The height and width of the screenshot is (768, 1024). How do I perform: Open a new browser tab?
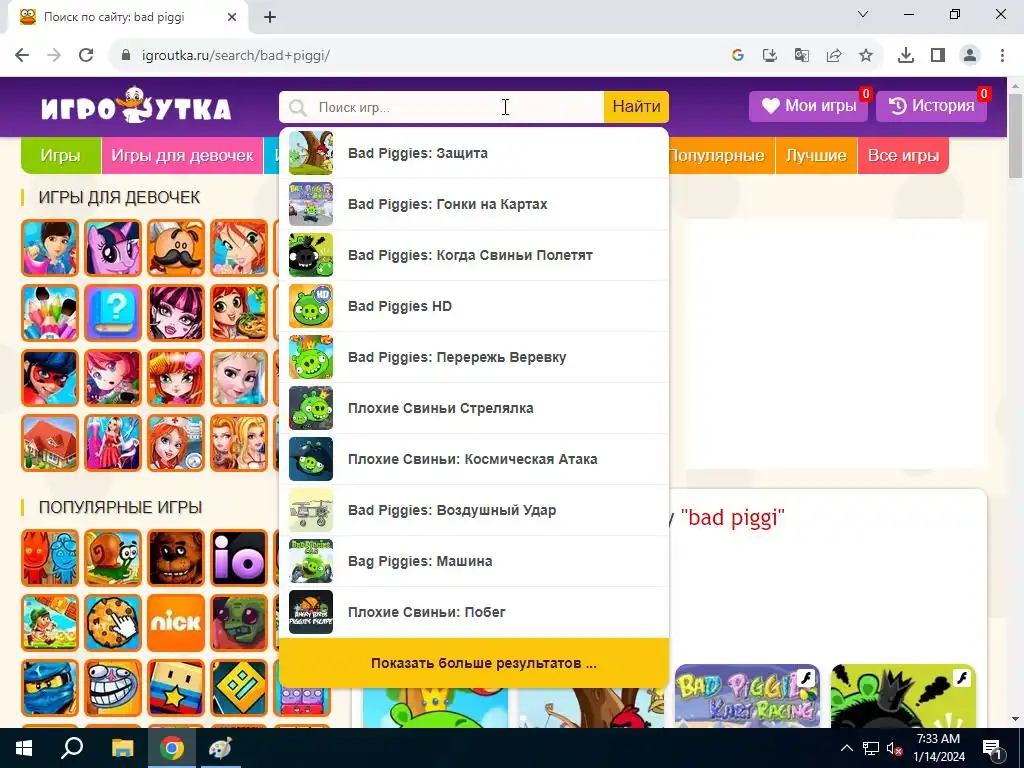click(x=270, y=18)
